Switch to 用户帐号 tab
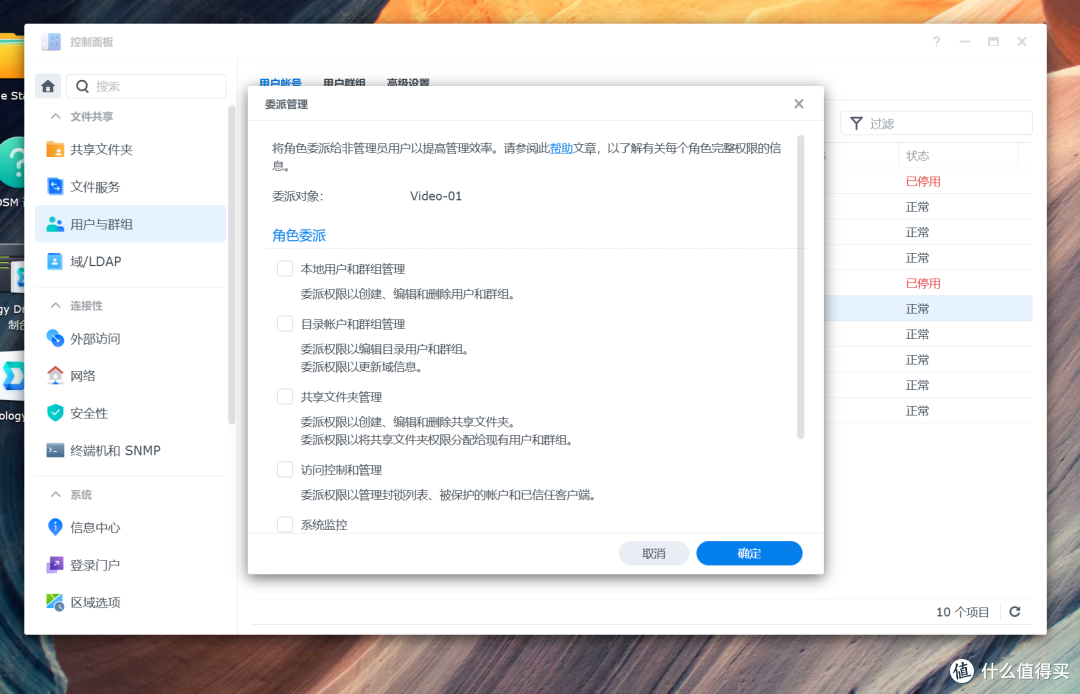Viewport: 1080px width, 694px height. tap(280, 83)
